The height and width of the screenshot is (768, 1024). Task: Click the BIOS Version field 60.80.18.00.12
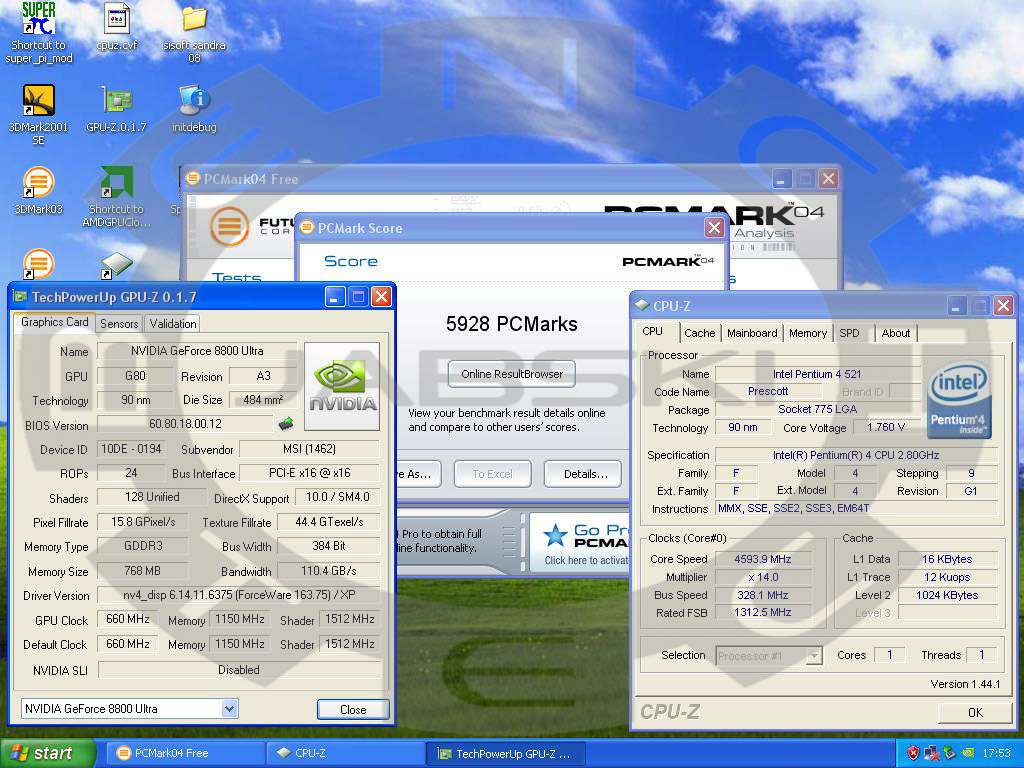click(185, 424)
